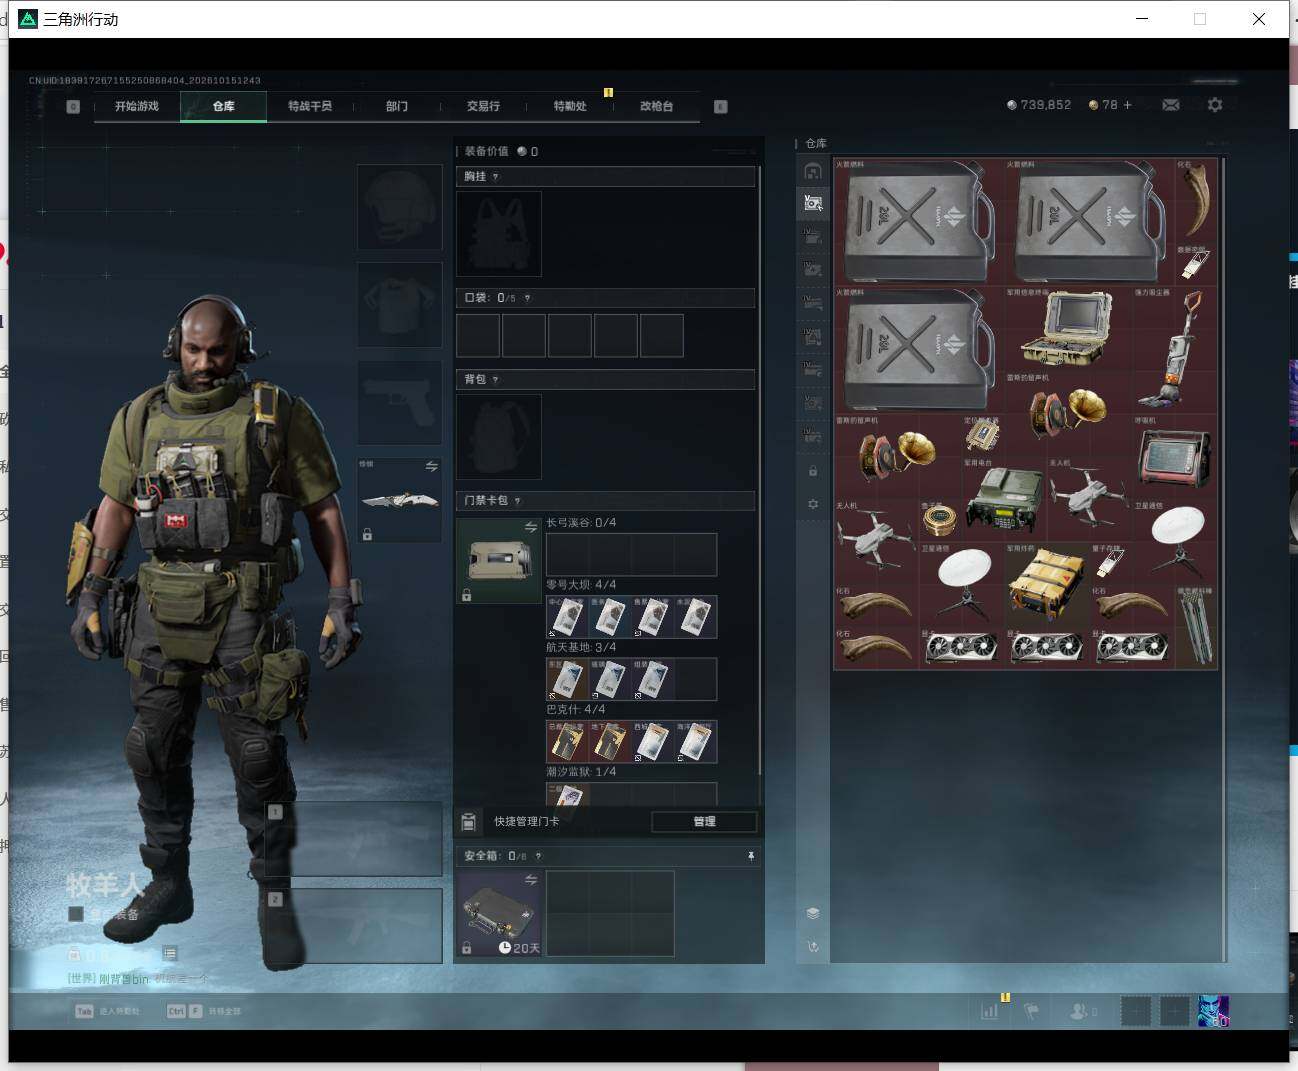Image resolution: width=1298 pixels, height=1071 pixels.
Task: Open the 开始游戏 tab
Action: [x=137, y=106]
